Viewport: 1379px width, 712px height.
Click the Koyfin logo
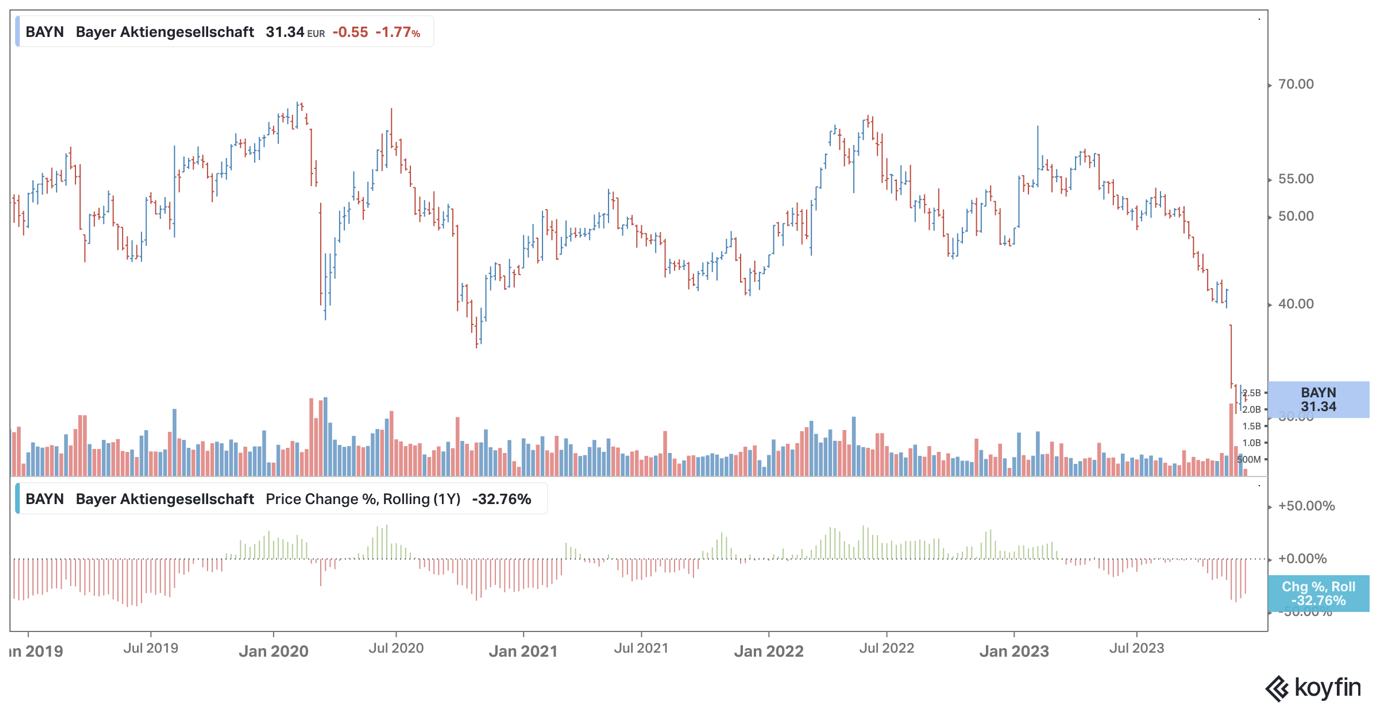pyautogui.click(x=1313, y=688)
